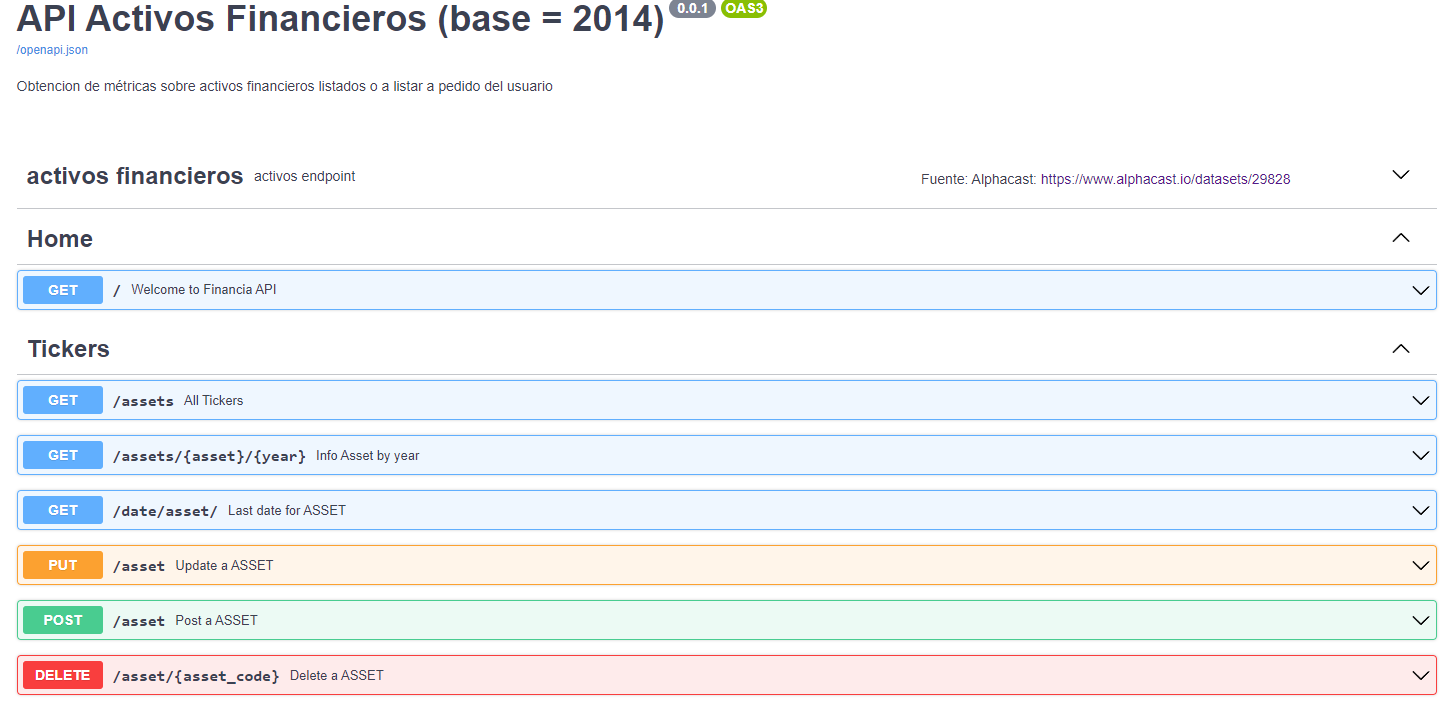Open the Alphacast datasets link
Image resolution: width=1450 pixels, height=707 pixels.
click(1165, 178)
